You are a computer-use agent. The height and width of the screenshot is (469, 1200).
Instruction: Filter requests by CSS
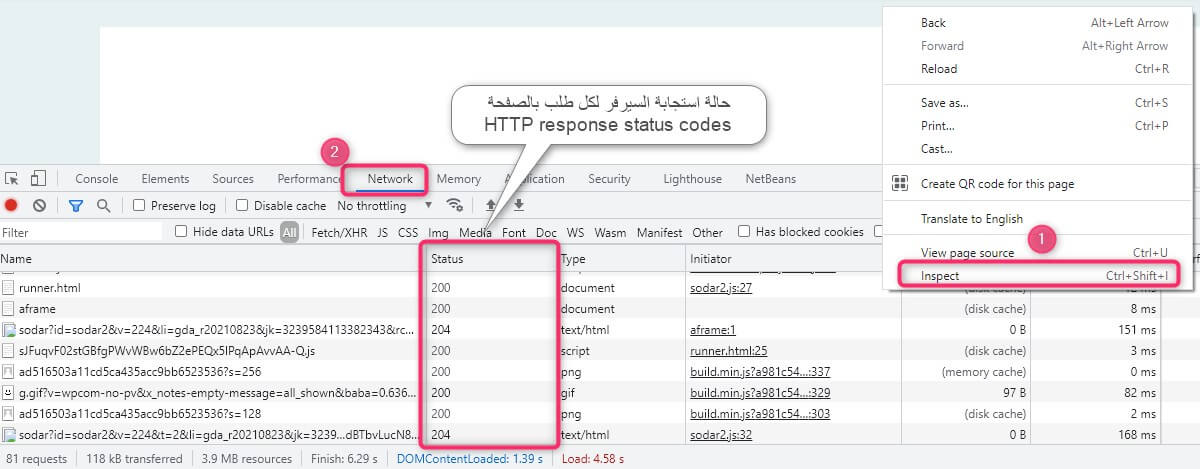408,232
